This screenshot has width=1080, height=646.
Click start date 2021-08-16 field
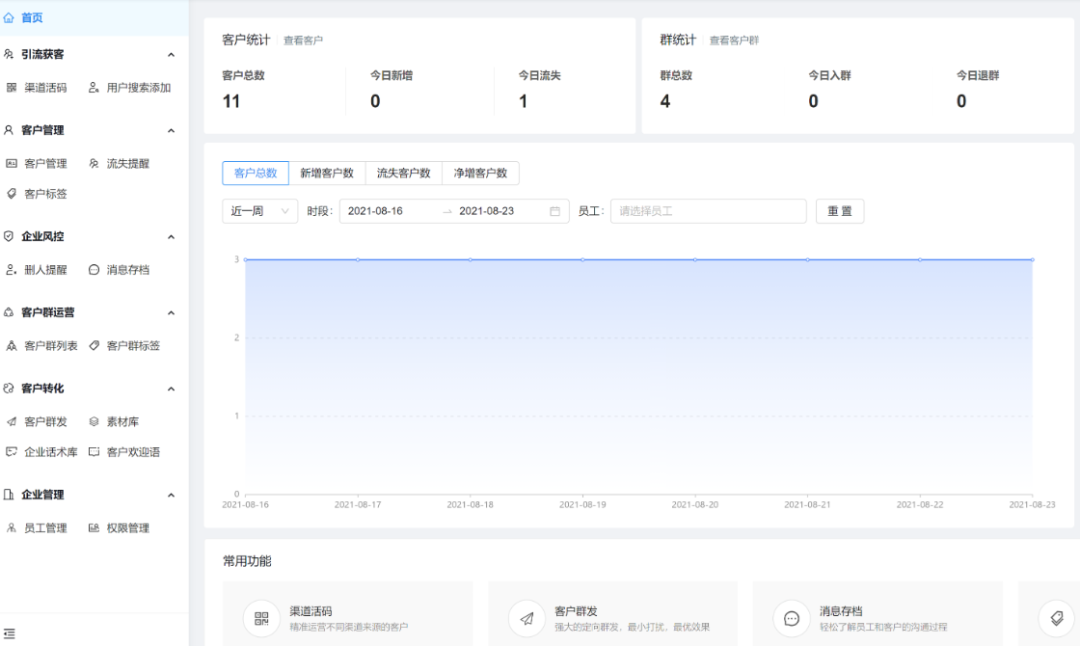point(375,211)
